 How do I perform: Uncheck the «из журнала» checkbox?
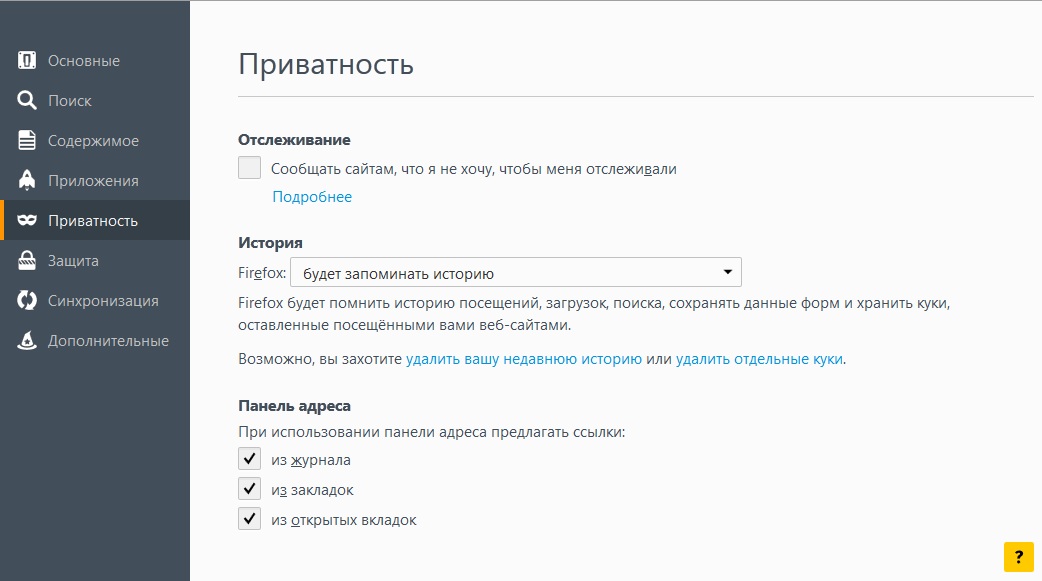pyautogui.click(x=249, y=459)
